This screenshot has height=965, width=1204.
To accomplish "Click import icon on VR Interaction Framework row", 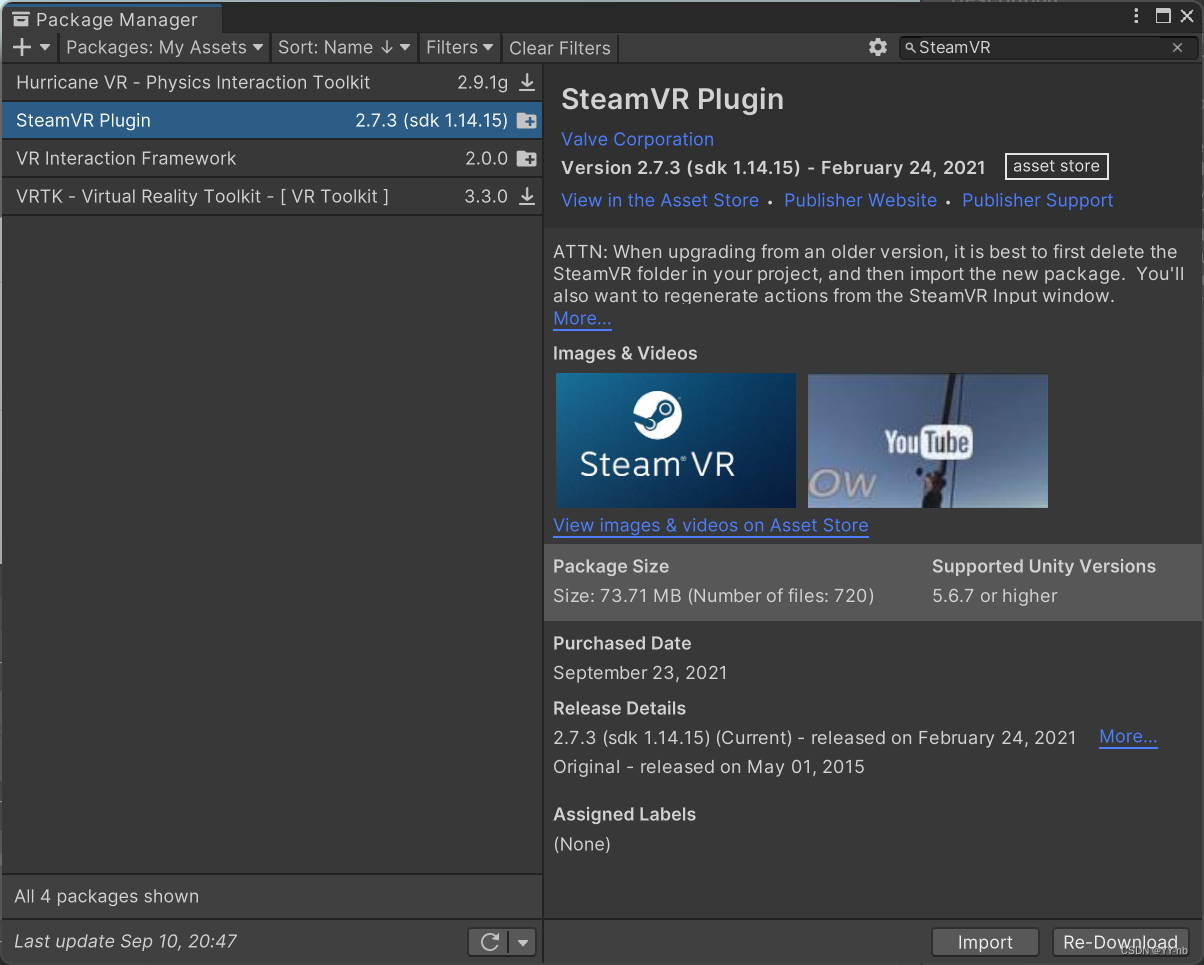I will [526, 159].
